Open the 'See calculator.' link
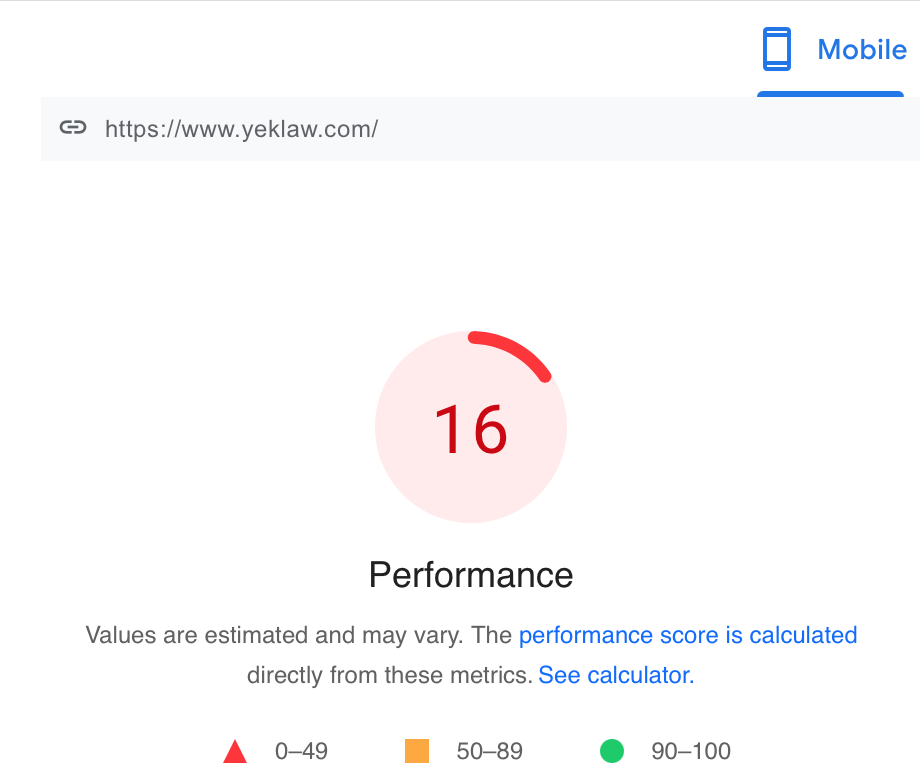The width and height of the screenshot is (920, 771). [616, 675]
